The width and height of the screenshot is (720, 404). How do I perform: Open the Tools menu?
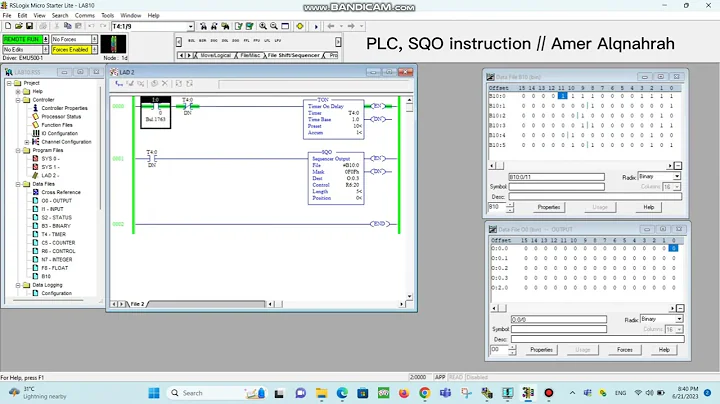point(107,15)
